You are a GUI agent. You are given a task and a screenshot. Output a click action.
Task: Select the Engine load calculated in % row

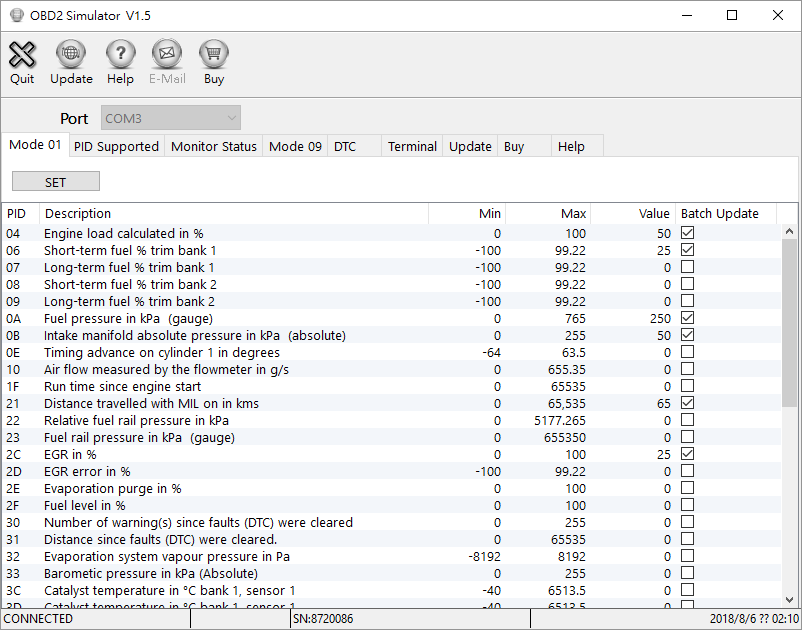click(x=392, y=233)
